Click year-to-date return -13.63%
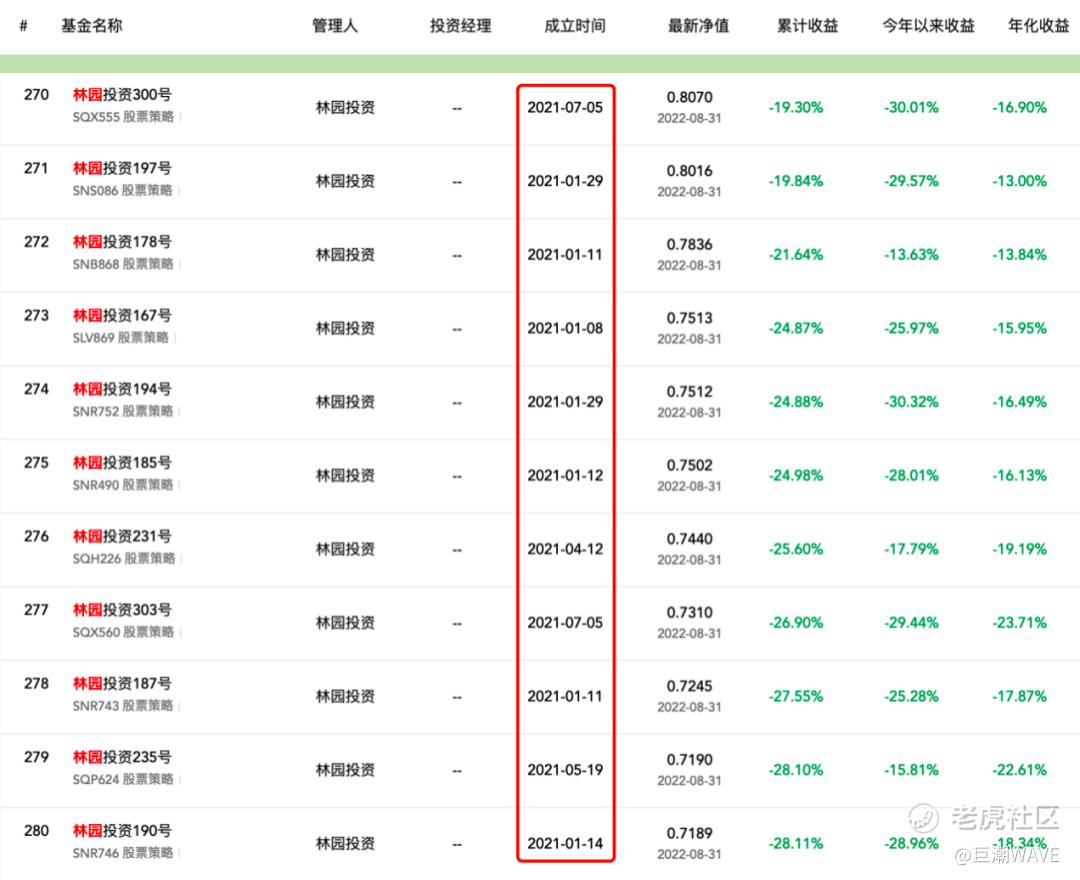 (911, 255)
